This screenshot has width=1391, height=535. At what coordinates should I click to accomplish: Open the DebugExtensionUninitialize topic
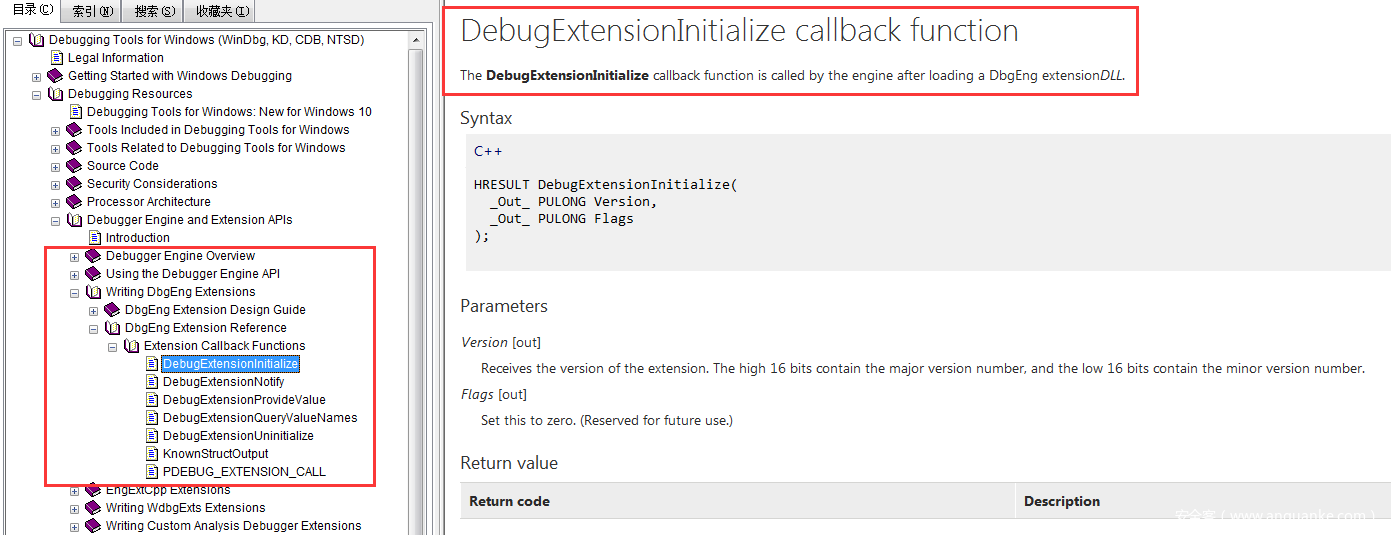pyautogui.click(x=238, y=436)
